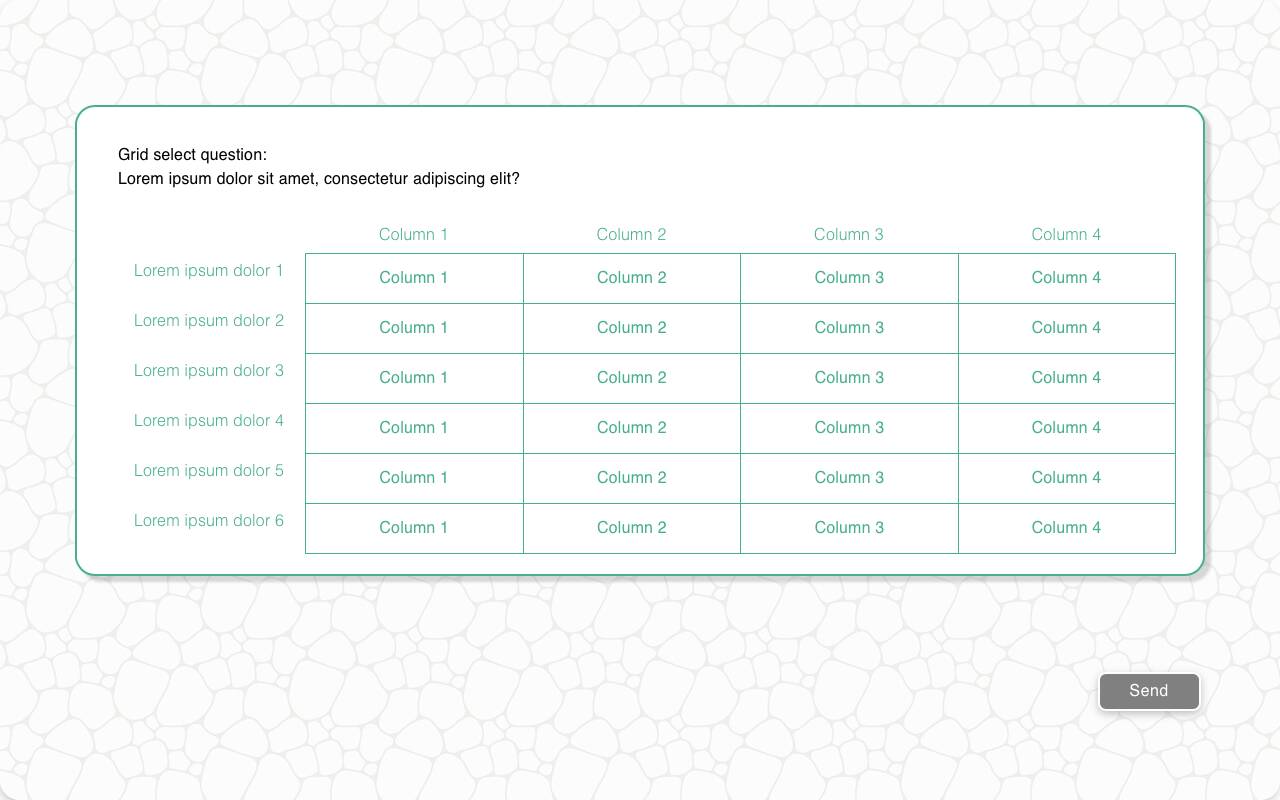Choose Column 4 in Lorem ipsum dolor 1 row
This screenshot has height=800, width=1280.
[x=1066, y=278]
